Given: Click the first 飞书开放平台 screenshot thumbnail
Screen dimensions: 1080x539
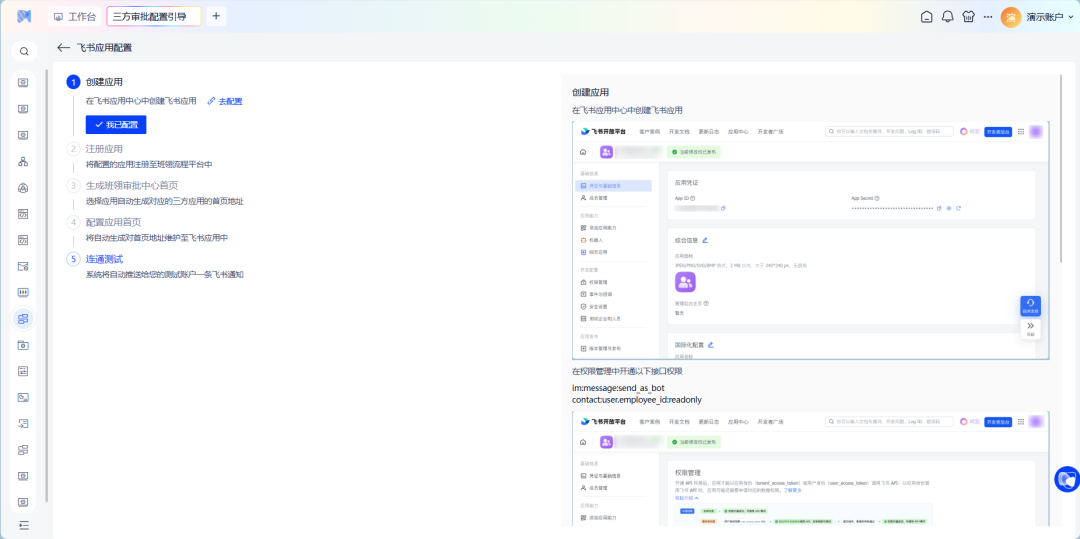Looking at the screenshot, I should click(x=810, y=240).
